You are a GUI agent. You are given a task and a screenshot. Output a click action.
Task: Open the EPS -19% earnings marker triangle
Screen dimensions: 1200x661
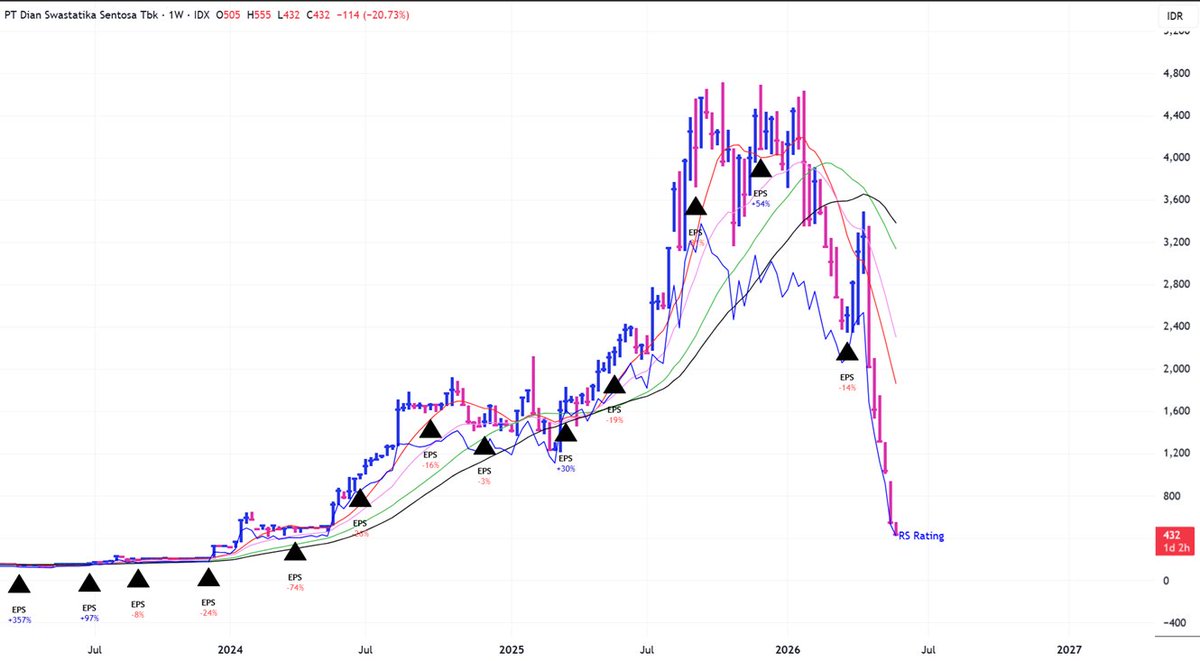point(614,385)
